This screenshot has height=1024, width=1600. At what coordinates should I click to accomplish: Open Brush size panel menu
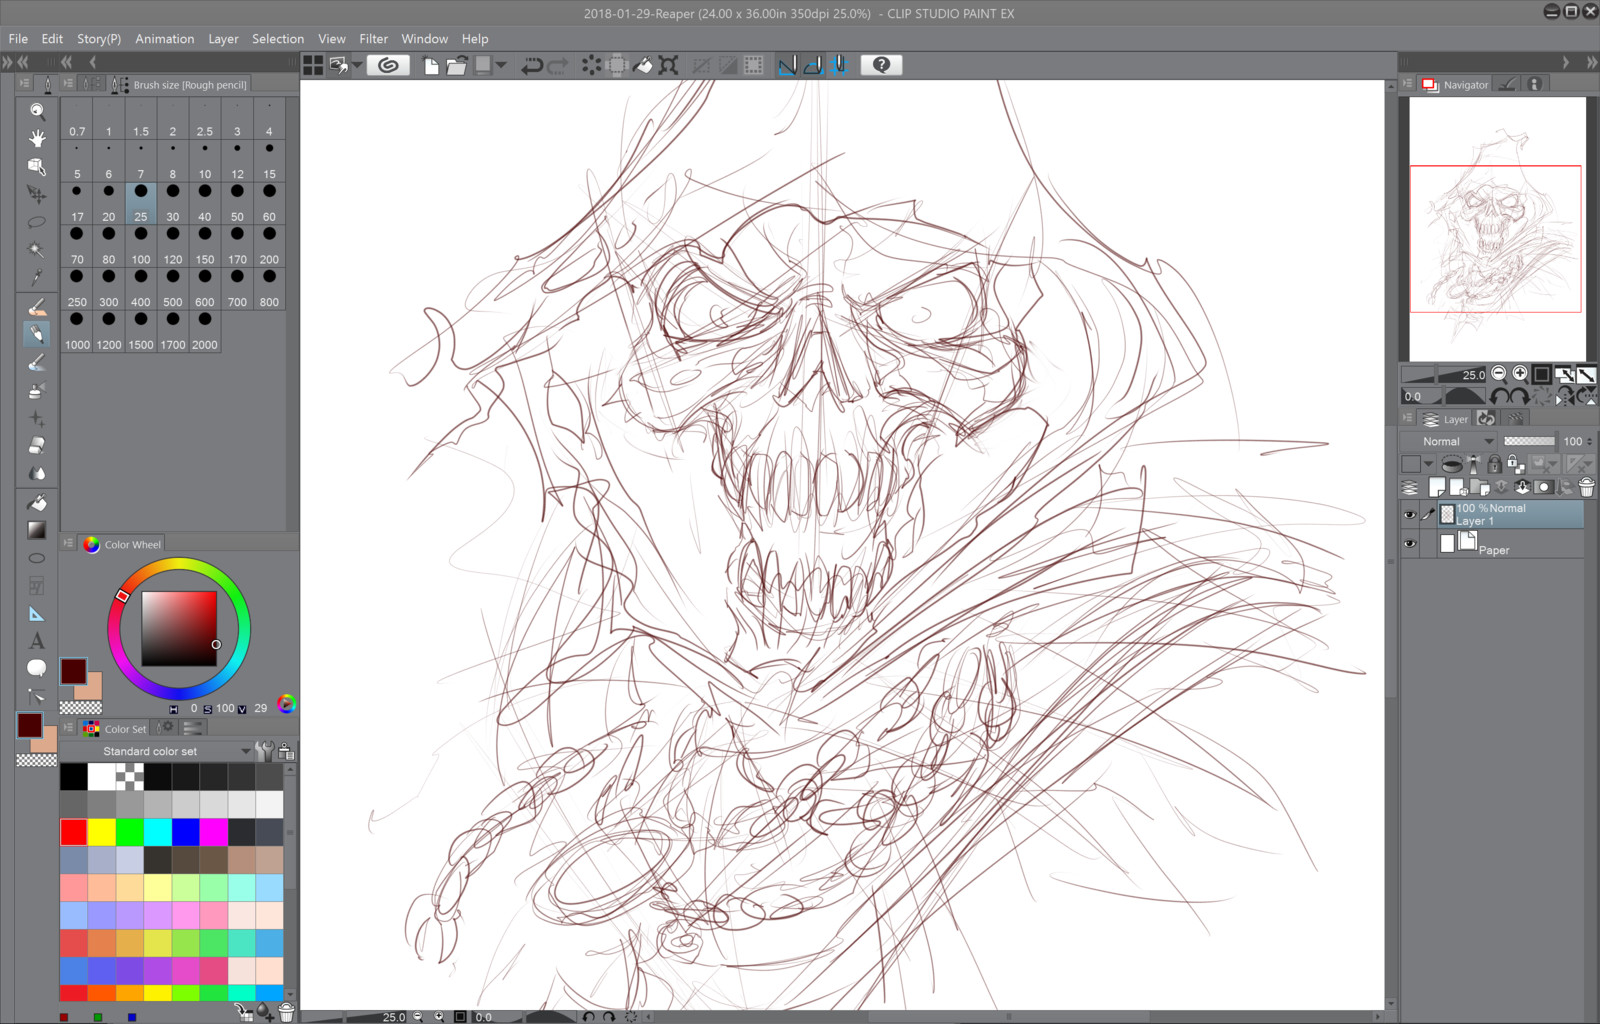(67, 84)
